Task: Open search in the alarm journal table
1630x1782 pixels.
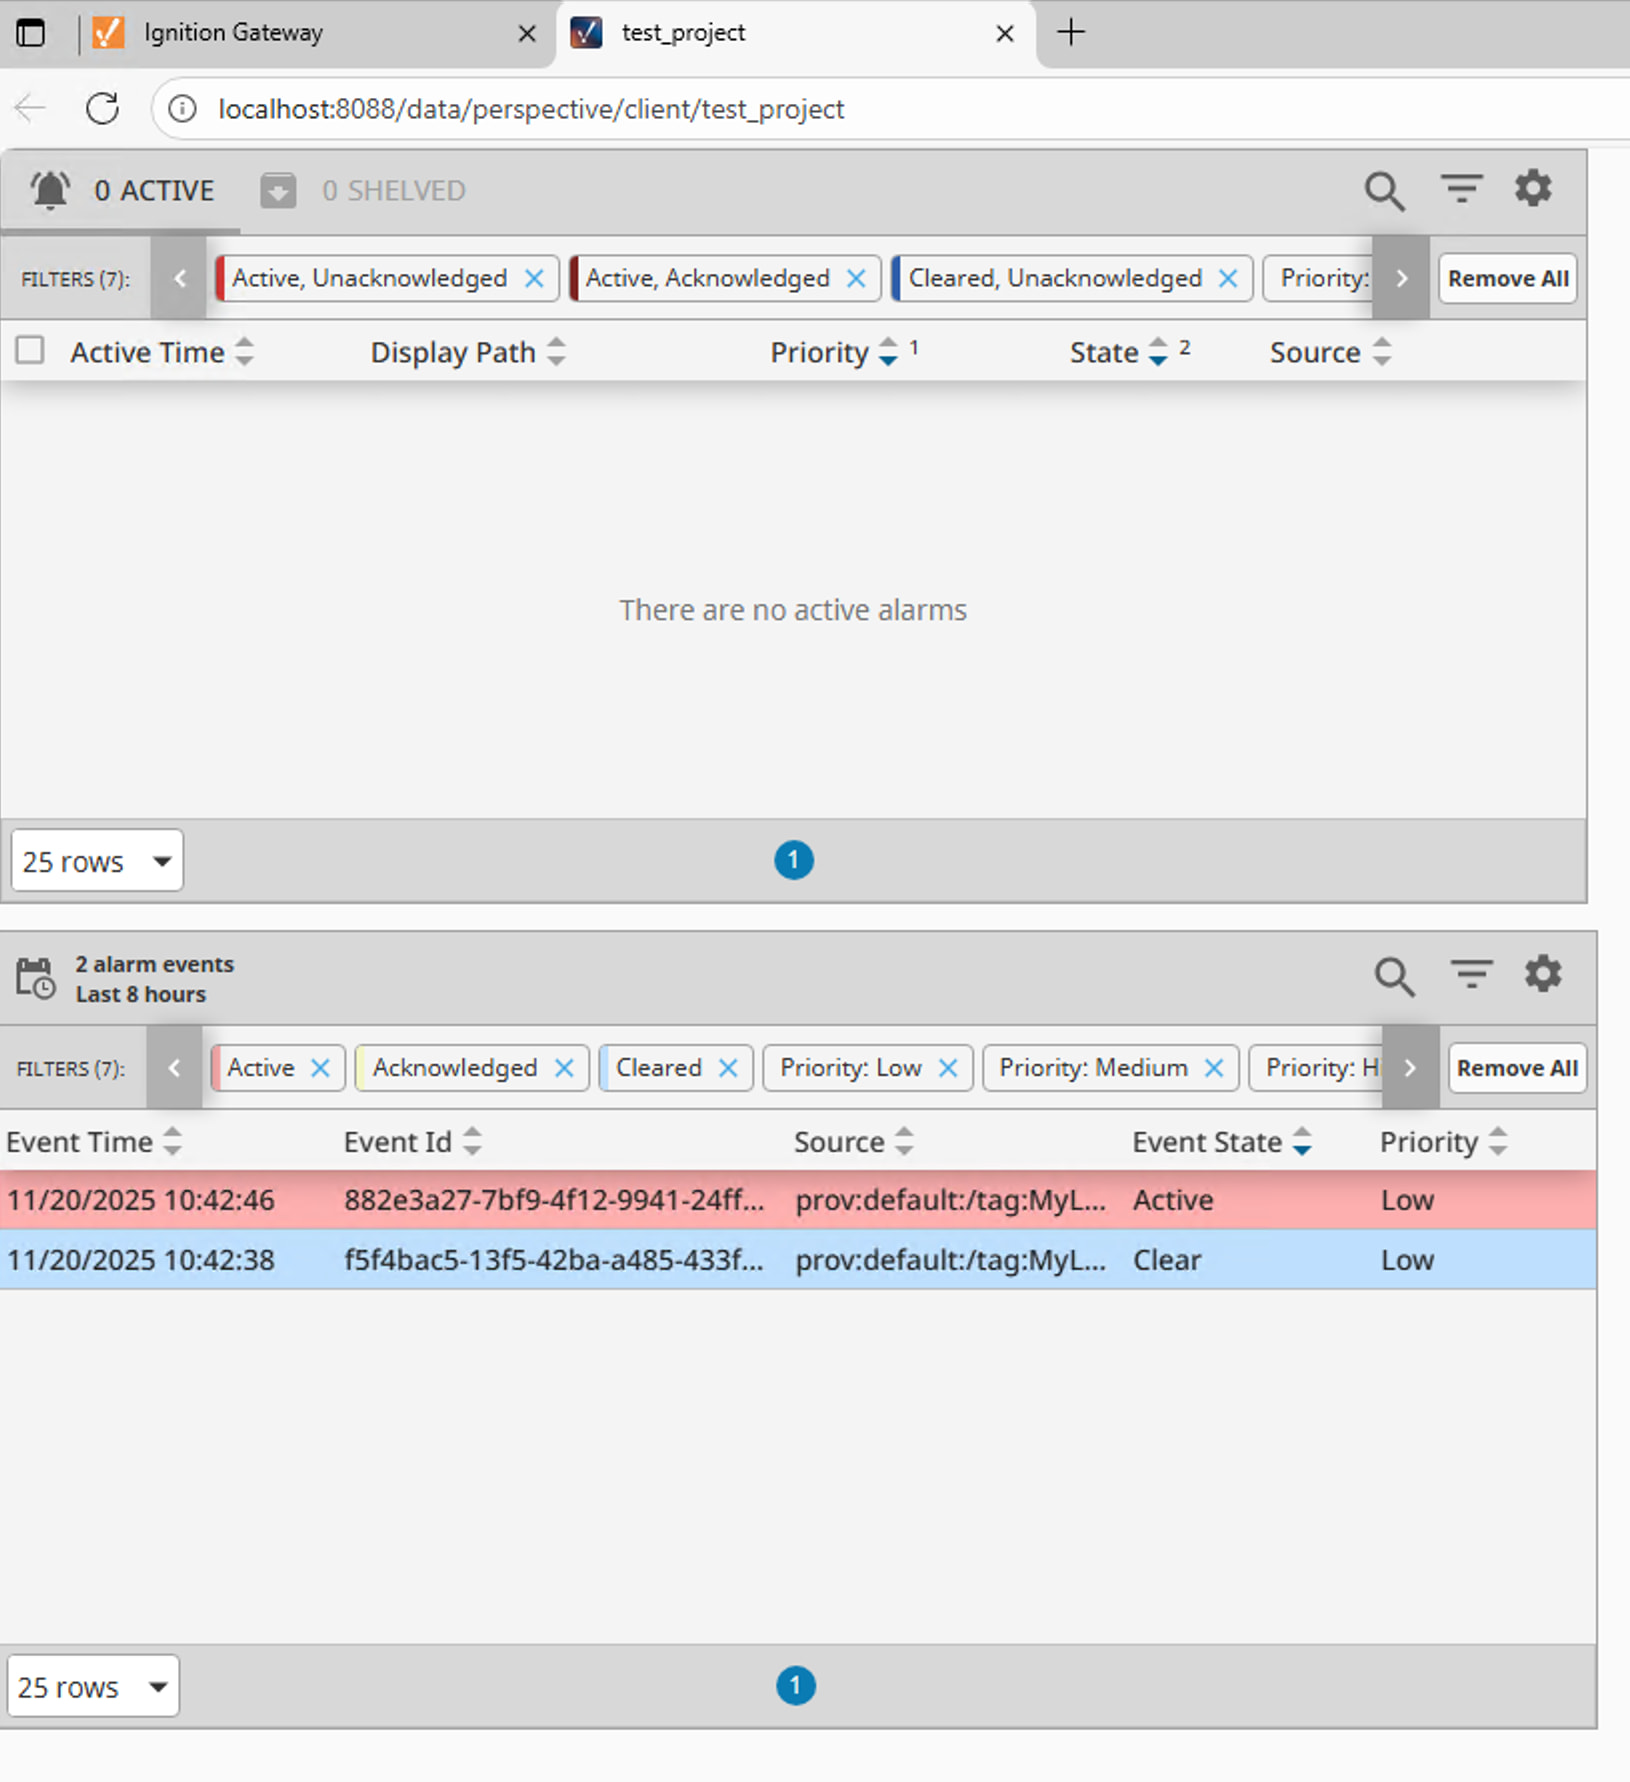Action: [x=1394, y=976]
